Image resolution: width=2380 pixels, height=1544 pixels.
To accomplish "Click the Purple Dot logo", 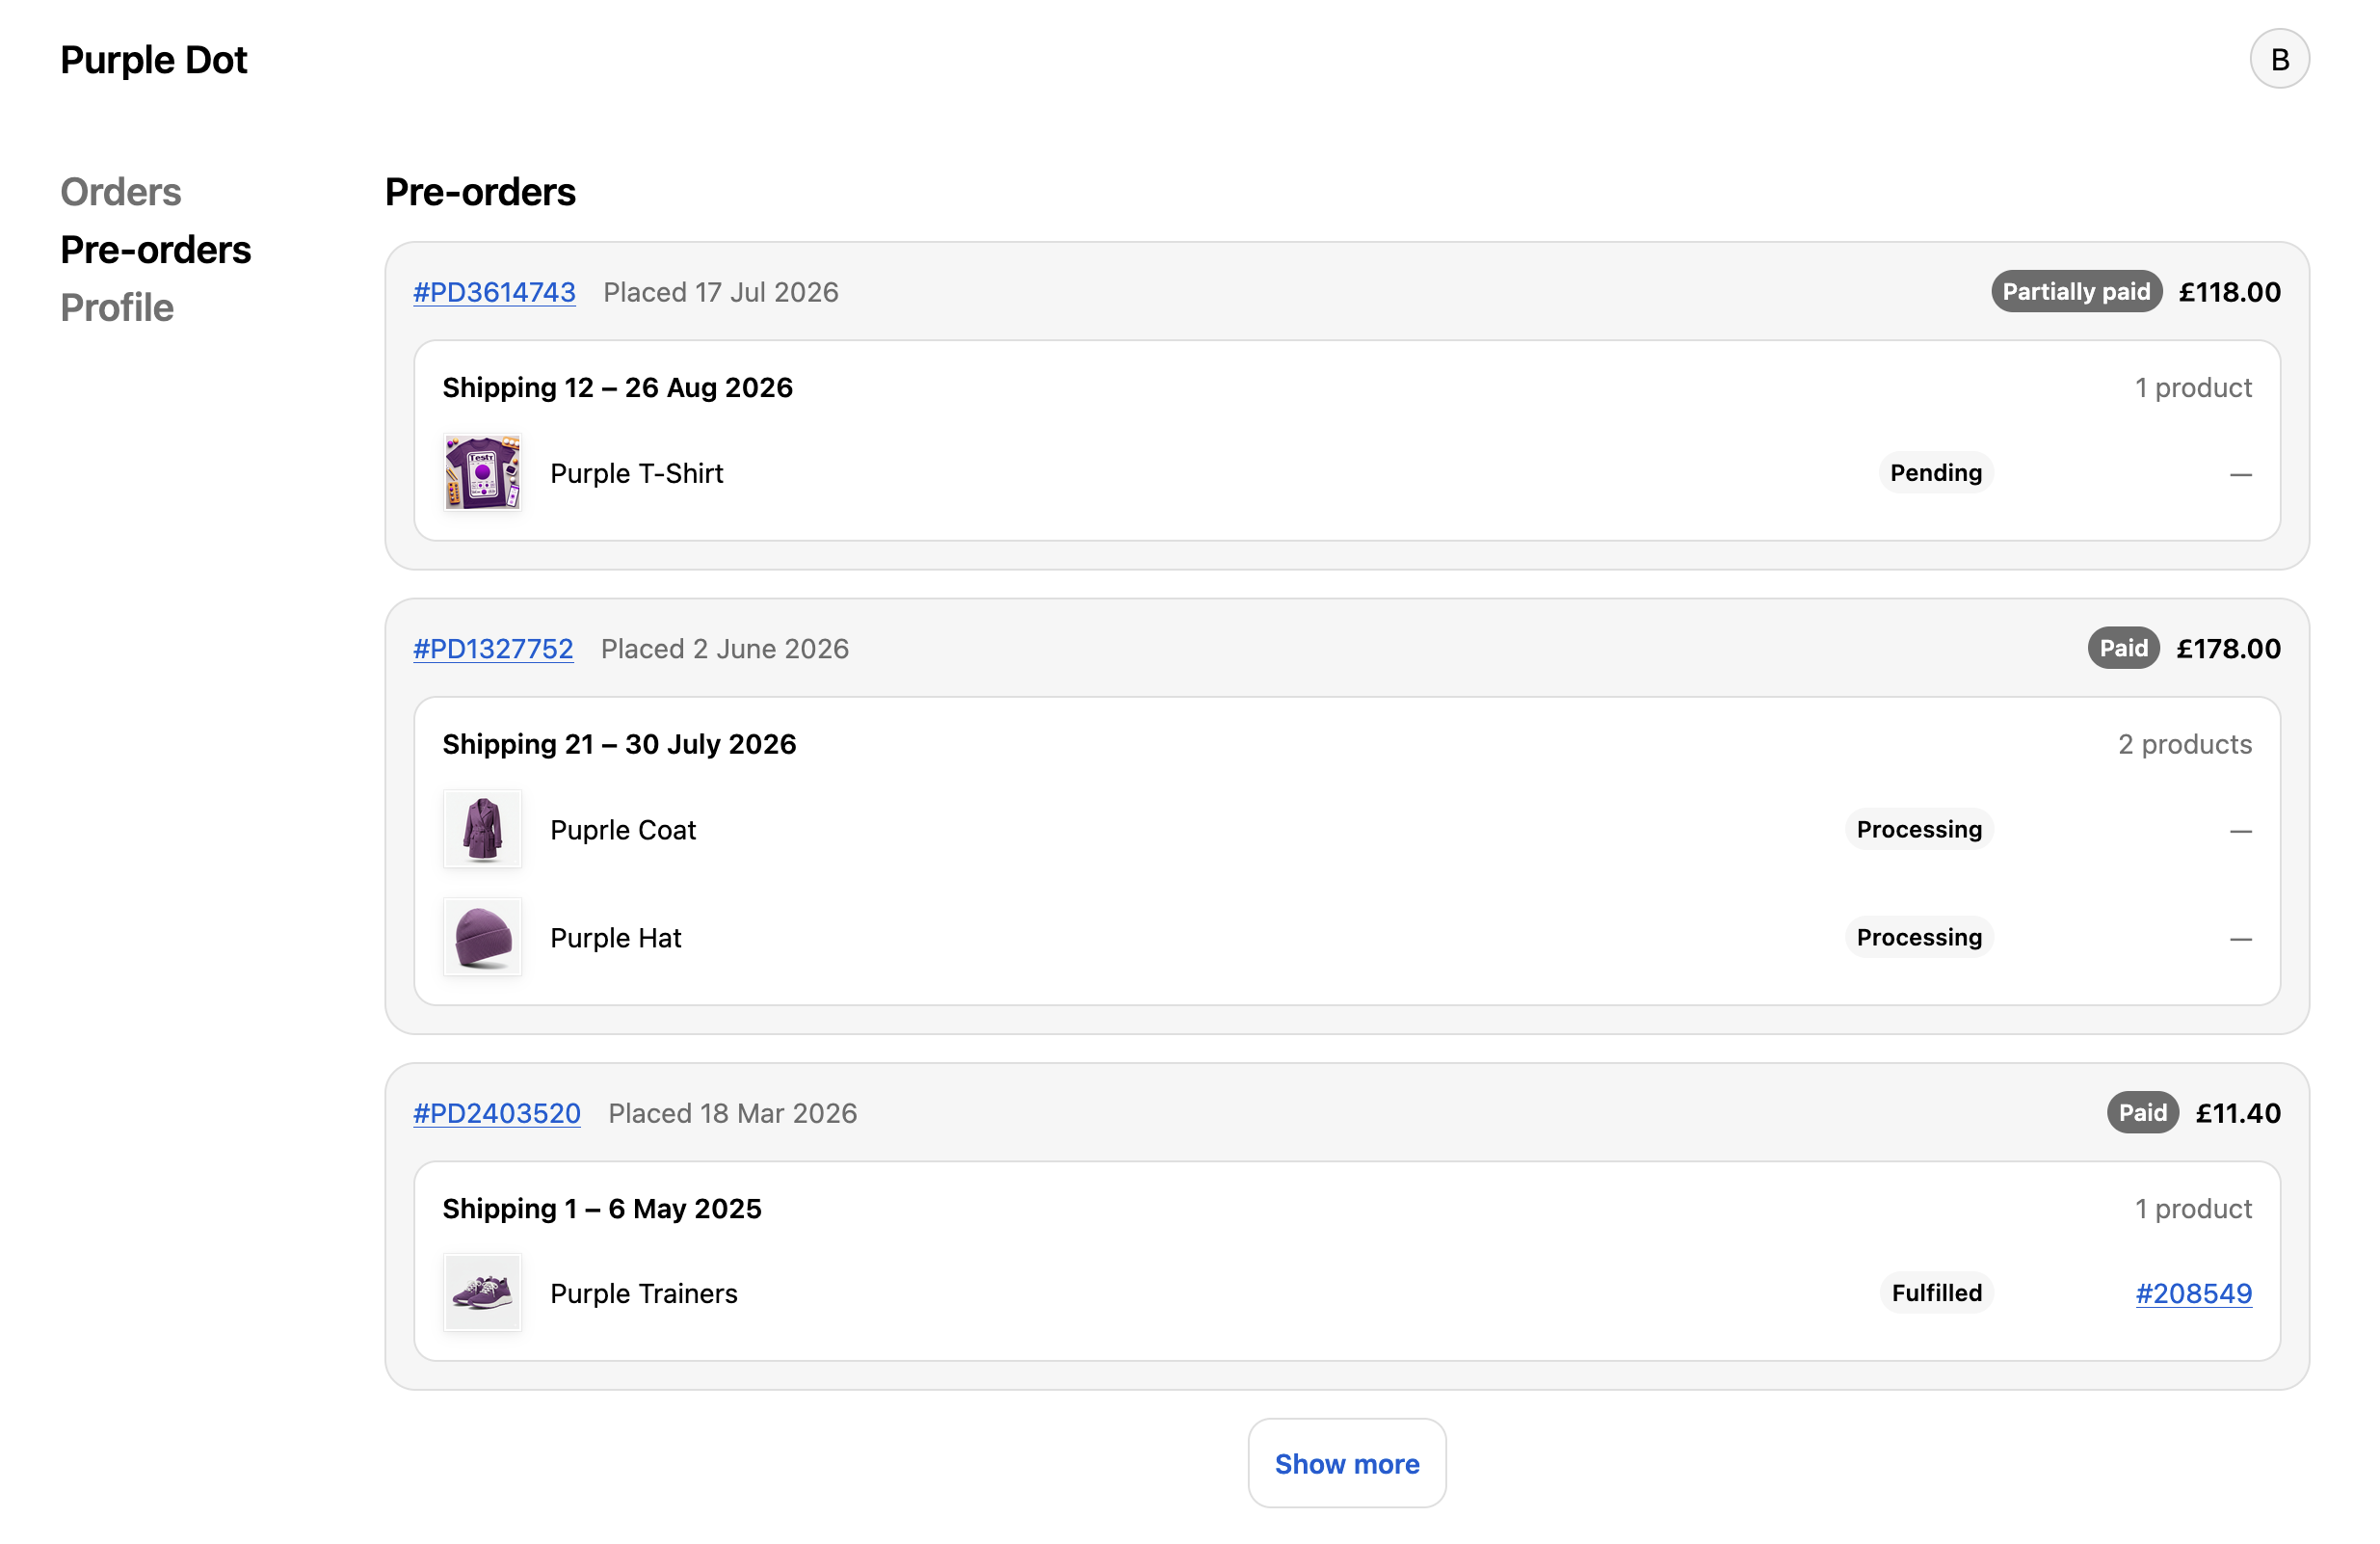I will point(154,60).
